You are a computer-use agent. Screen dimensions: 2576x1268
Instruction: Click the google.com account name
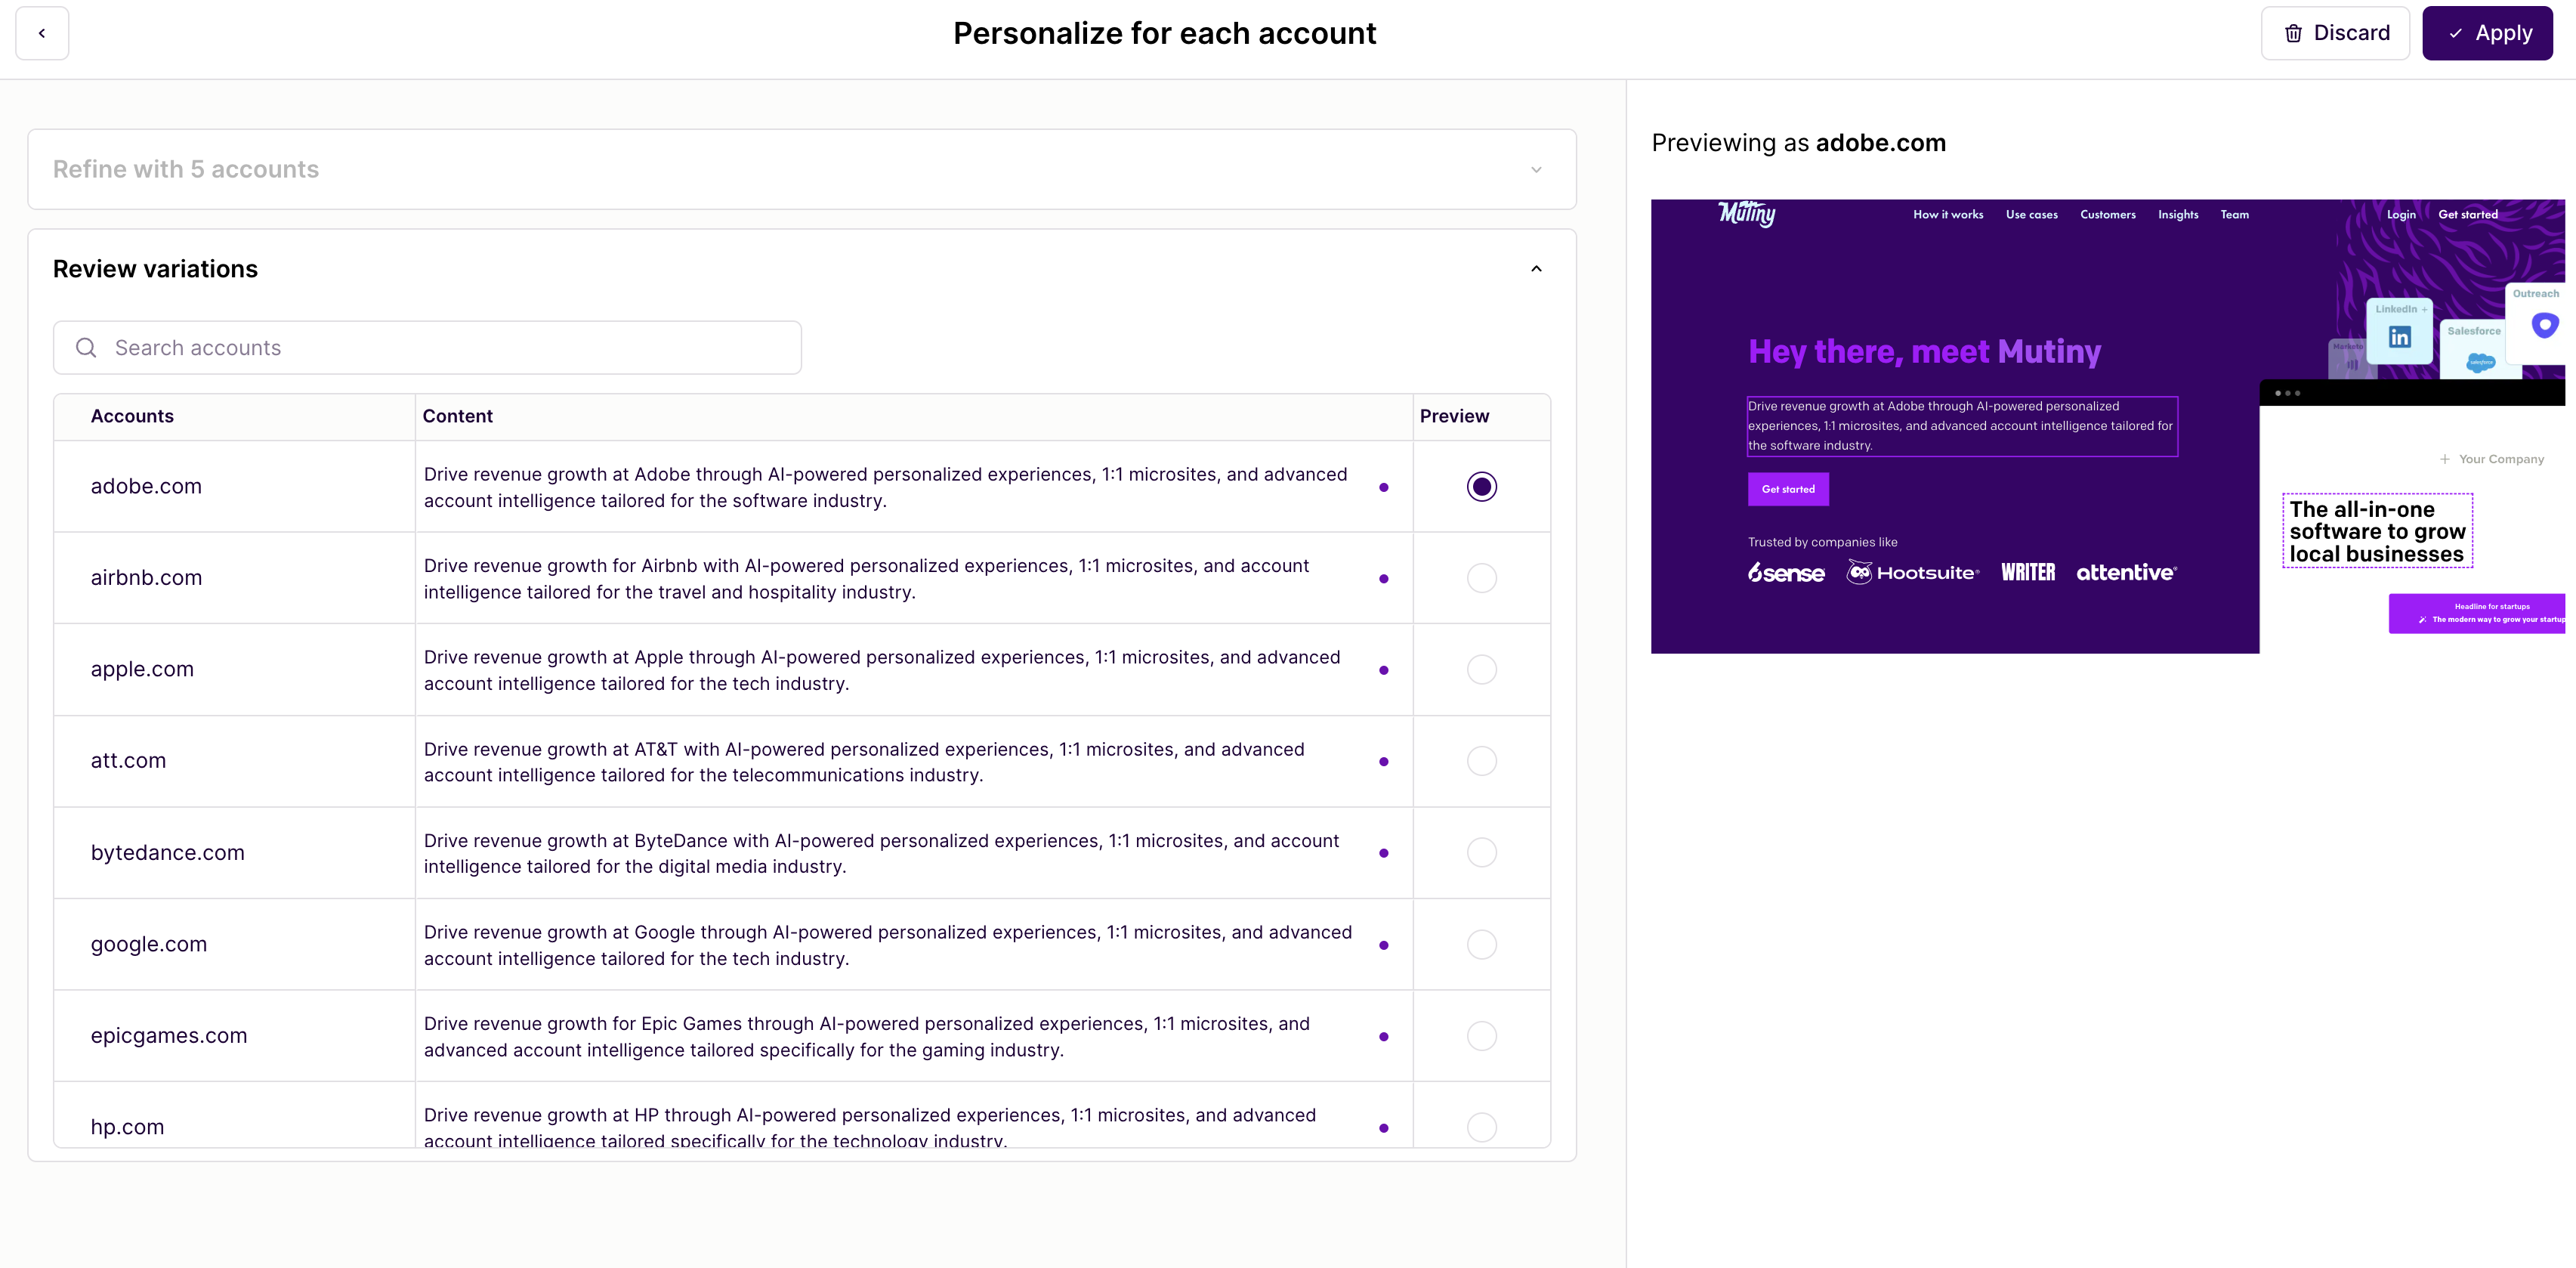click(149, 945)
